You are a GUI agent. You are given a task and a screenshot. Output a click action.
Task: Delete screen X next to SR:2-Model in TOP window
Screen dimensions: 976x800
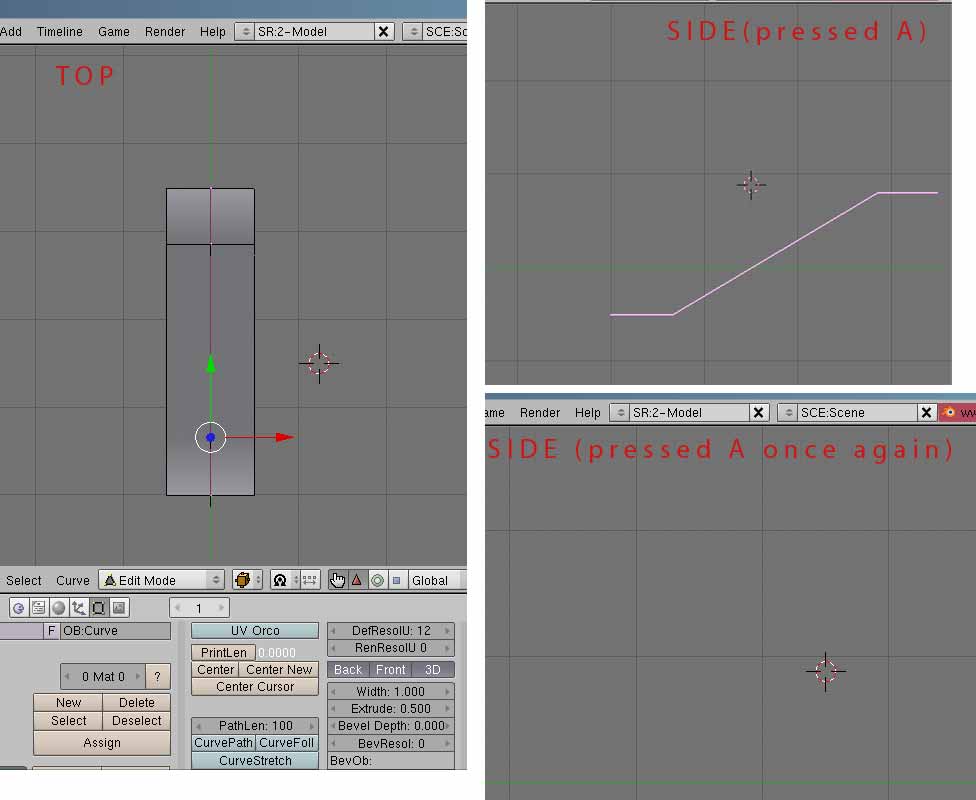pyautogui.click(x=383, y=32)
